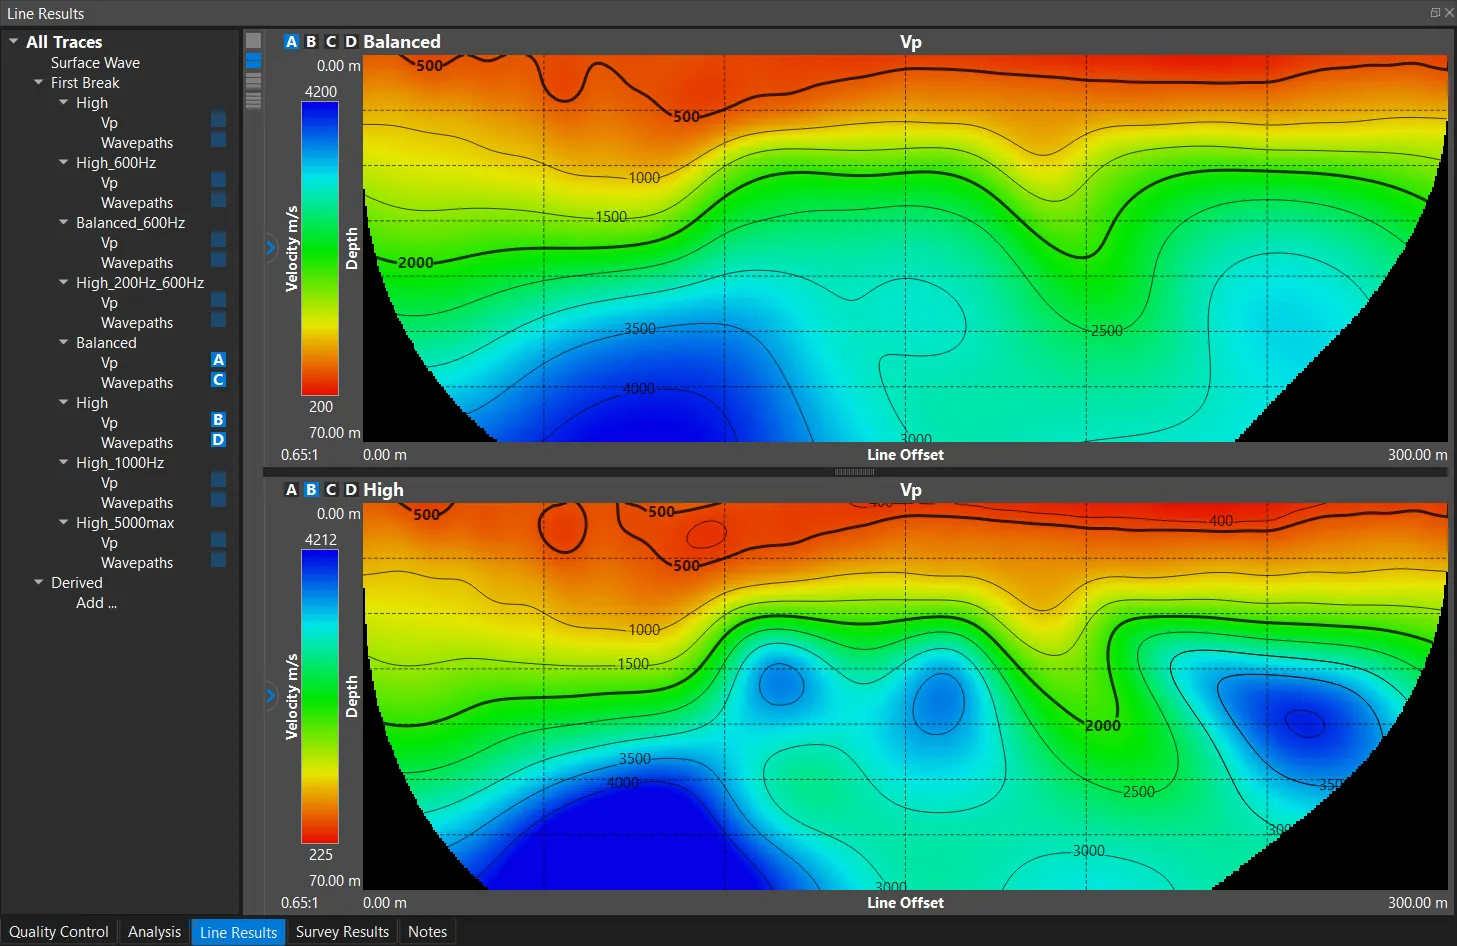Screen dimensions: 1457x946
Task: Select slot A in the Balanced plot header
Action: click(x=291, y=42)
